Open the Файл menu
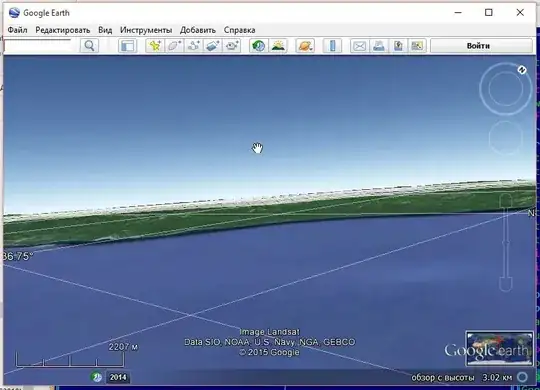540x390 pixels. pos(17,30)
